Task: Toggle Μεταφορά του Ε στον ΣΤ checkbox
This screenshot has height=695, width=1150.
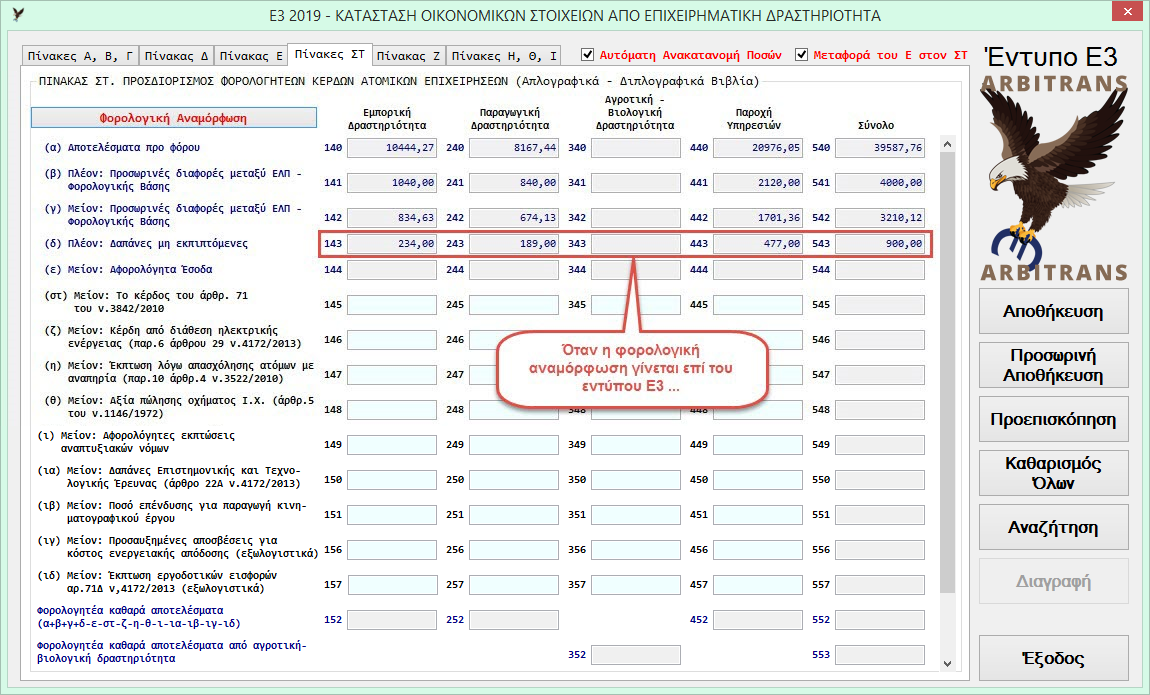Action: (802, 55)
